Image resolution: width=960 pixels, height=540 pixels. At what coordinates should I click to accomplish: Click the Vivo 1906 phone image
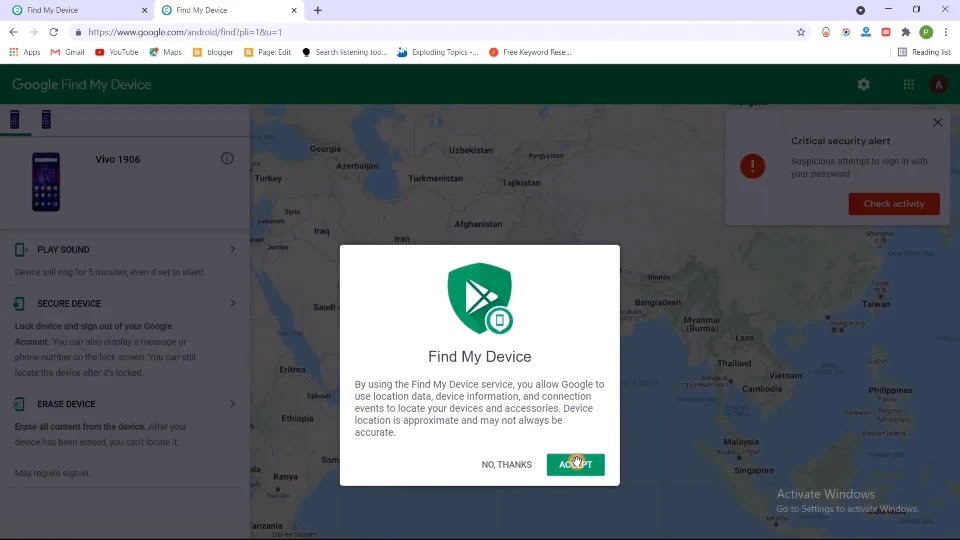[x=46, y=182]
